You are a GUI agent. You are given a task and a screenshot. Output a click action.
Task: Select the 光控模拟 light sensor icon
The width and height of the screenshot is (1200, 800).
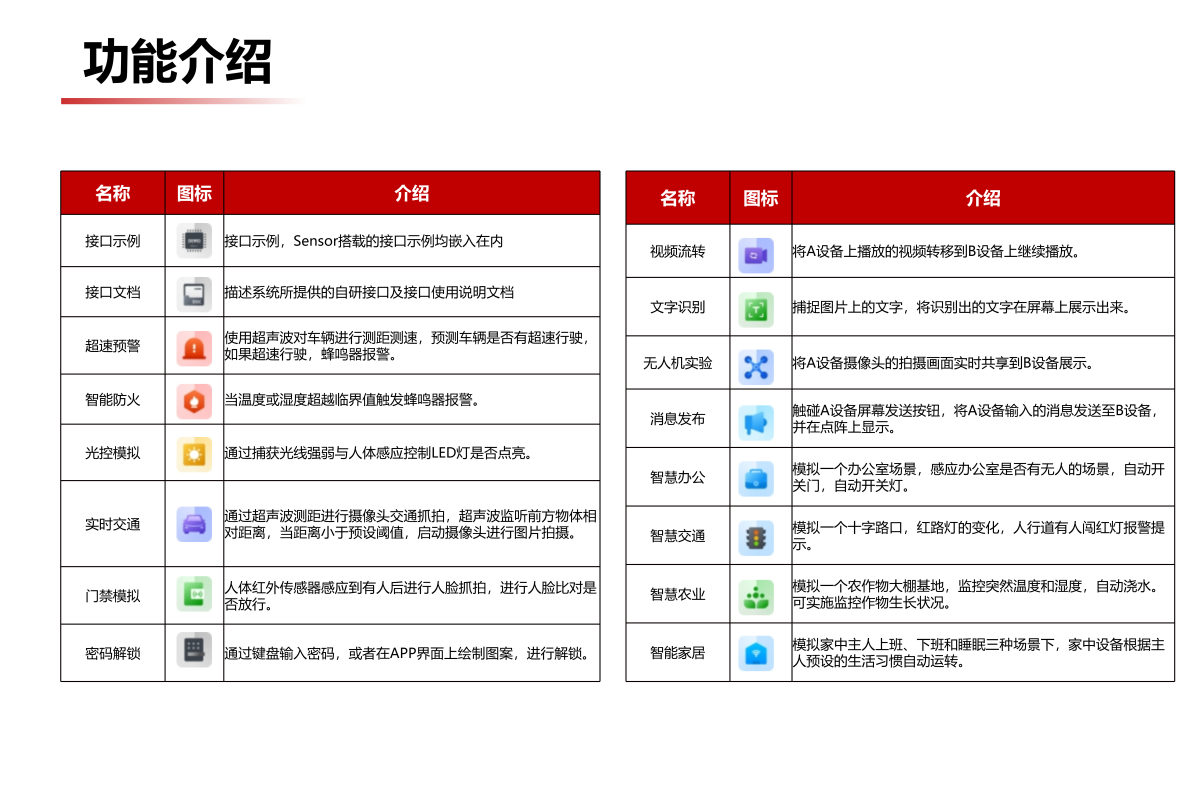tap(194, 452)
